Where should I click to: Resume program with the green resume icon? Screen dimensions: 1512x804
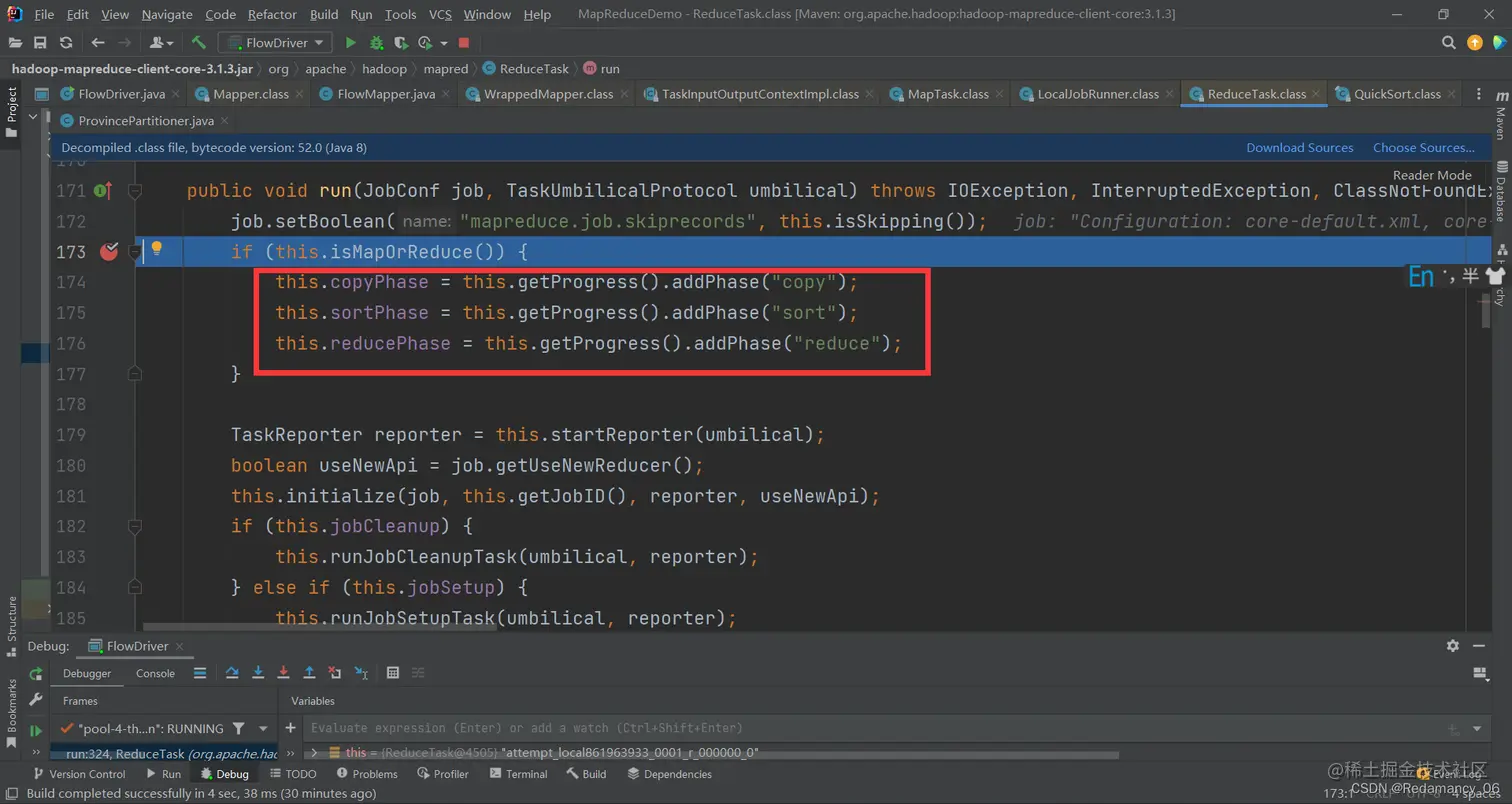pyautogui.click(x=36, y=730)
